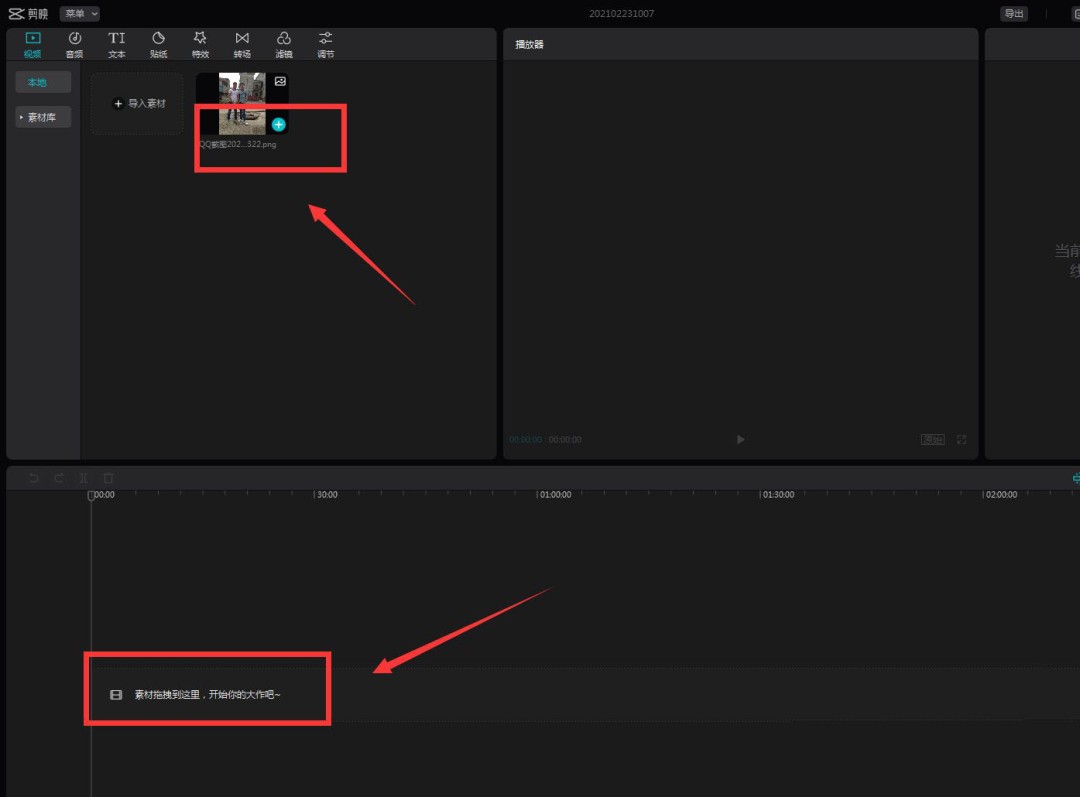The width and height of the screenshot is (1080, 797).
Task: Toggle the 原始 aspect ratio button in player
Action: [x=932, y=440]
